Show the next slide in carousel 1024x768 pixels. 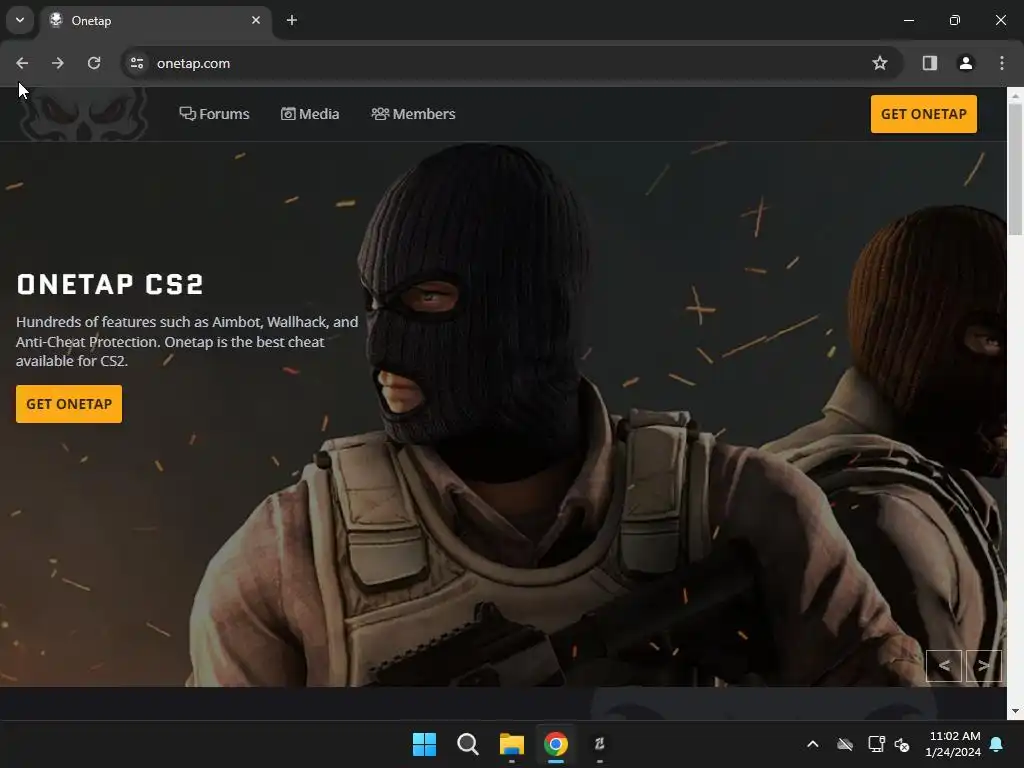coord(984,666)
